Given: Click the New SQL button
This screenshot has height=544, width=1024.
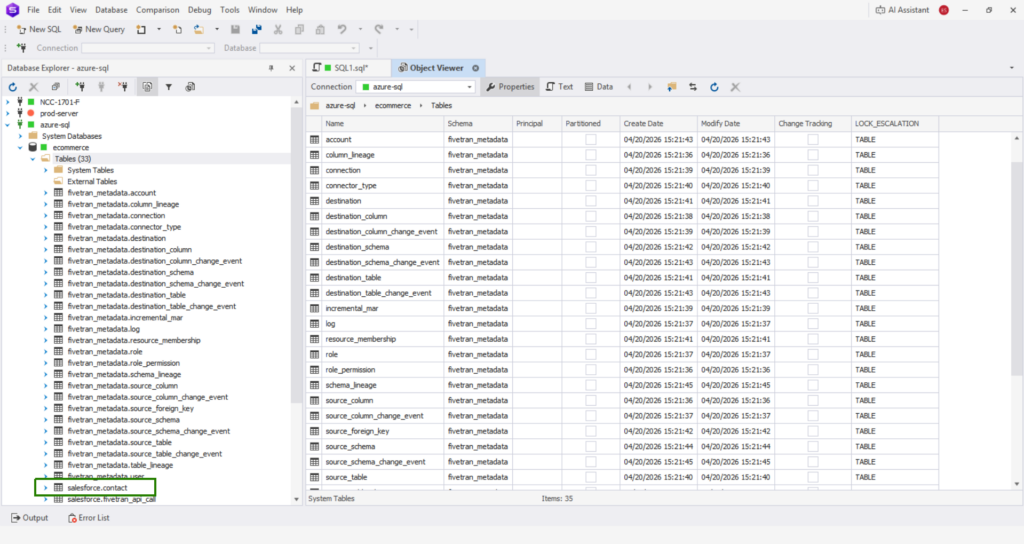Looking at the screenshot, I should coord(38,29).
